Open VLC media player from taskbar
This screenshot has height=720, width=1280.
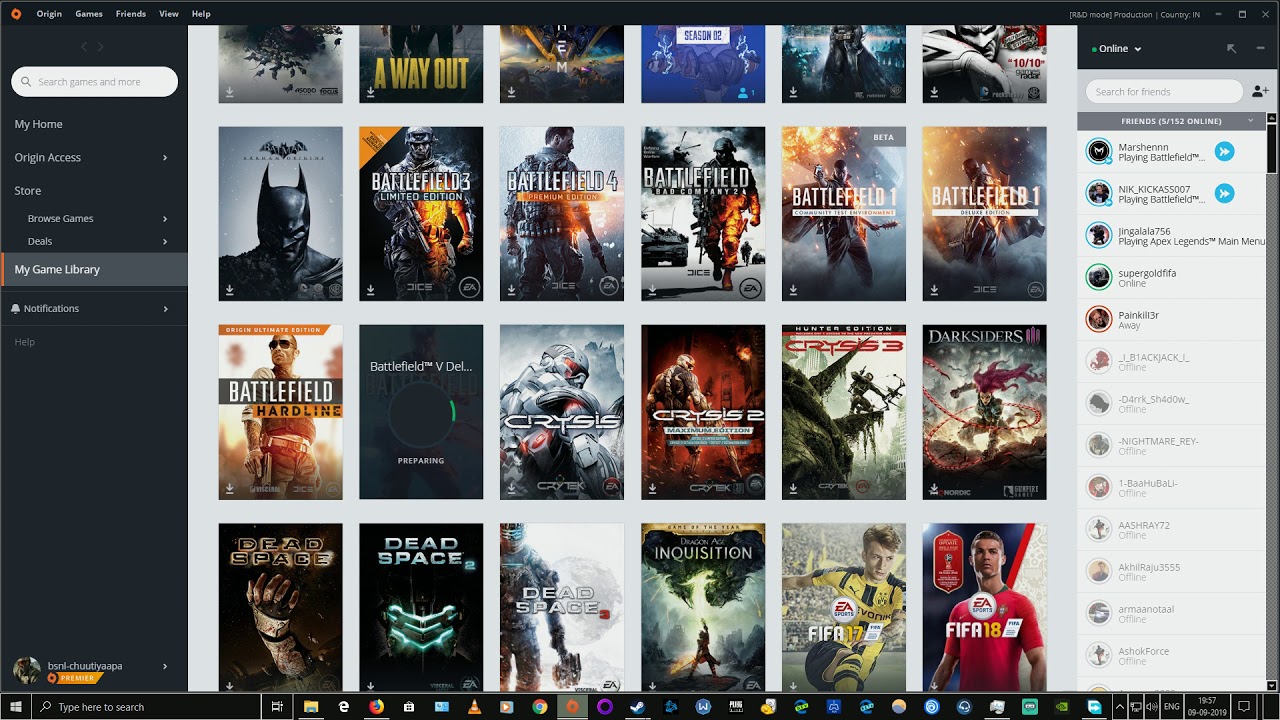coord(474,706)
